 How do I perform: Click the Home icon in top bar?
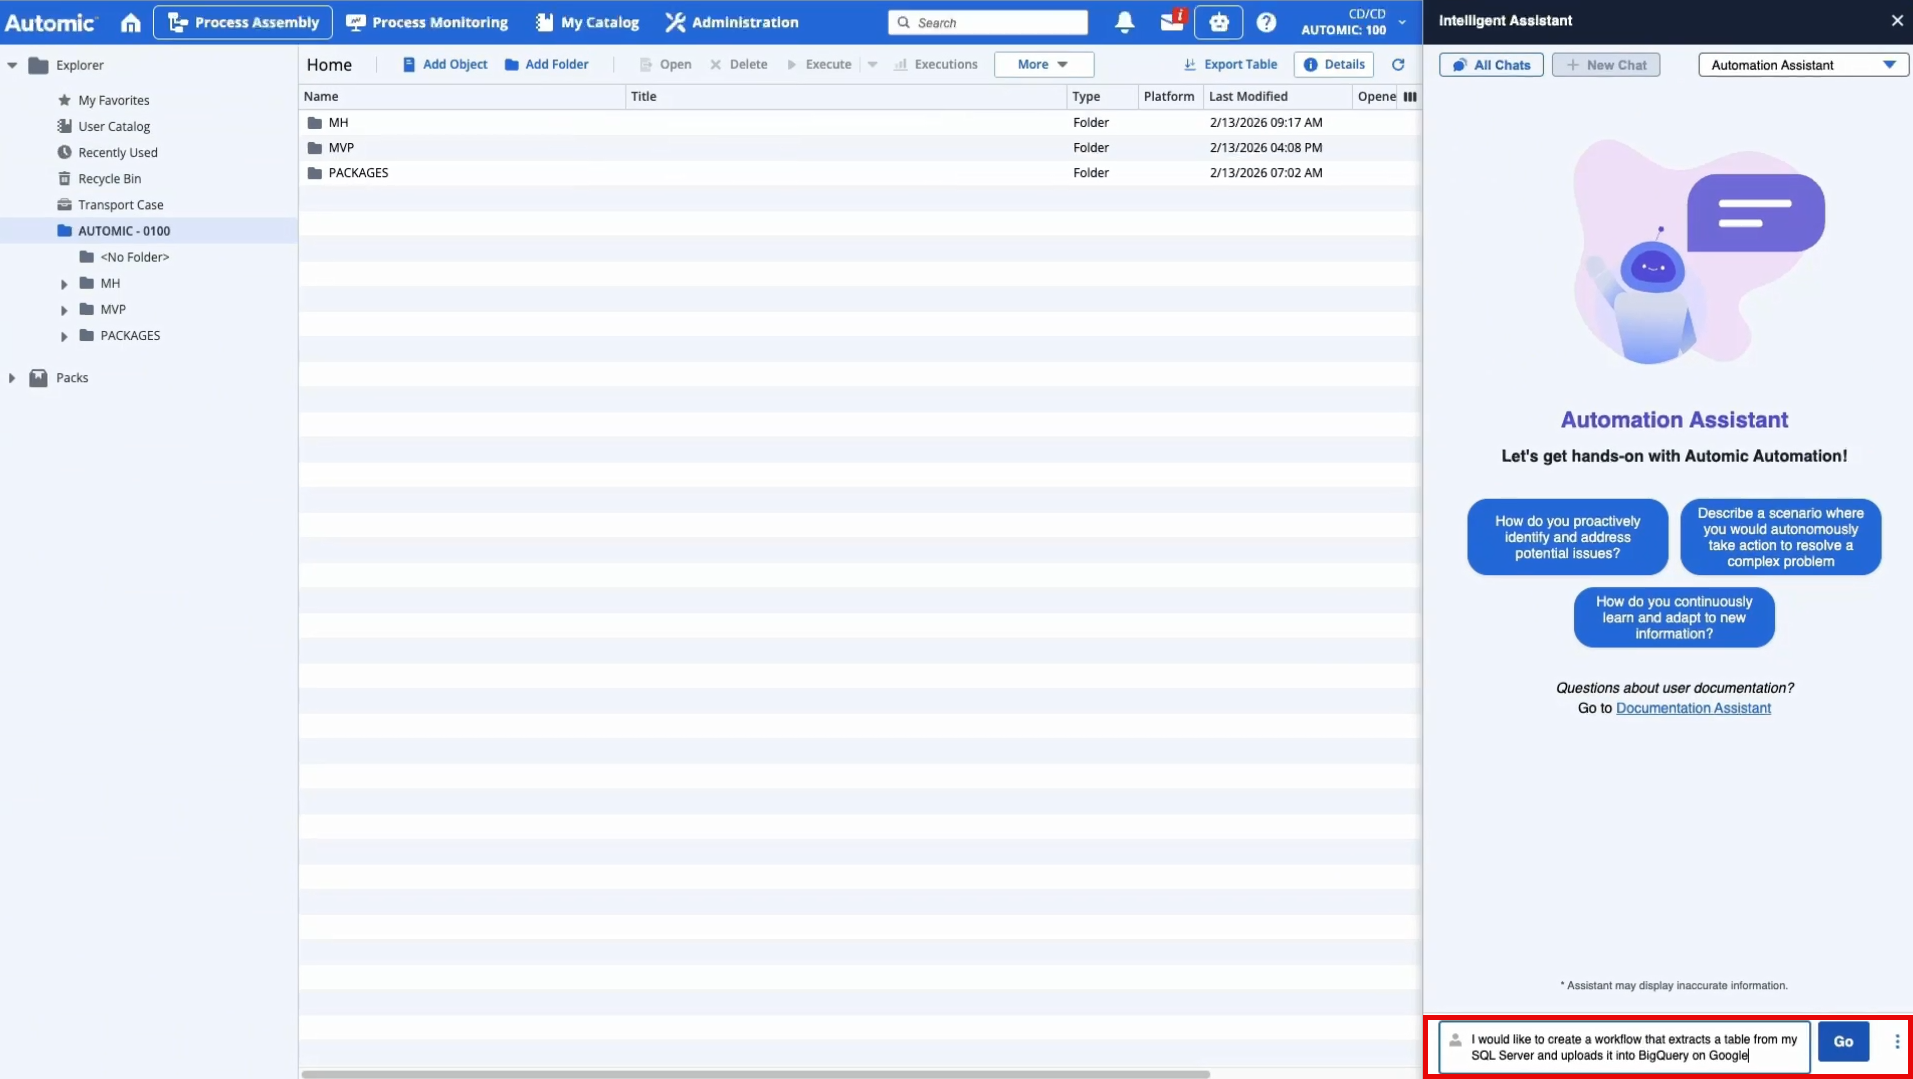pyautogui.click(x=130, y=22)
